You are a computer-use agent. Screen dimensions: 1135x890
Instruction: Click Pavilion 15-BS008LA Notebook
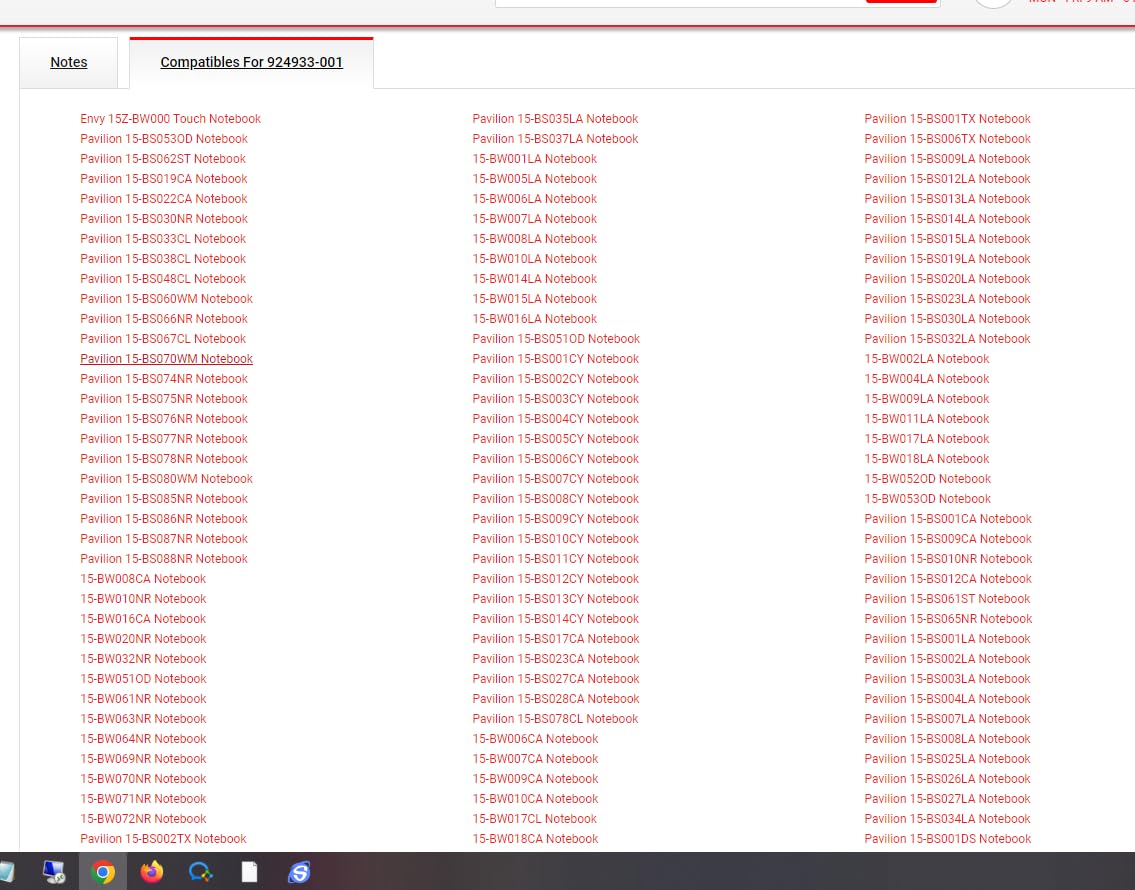[948, 739]
